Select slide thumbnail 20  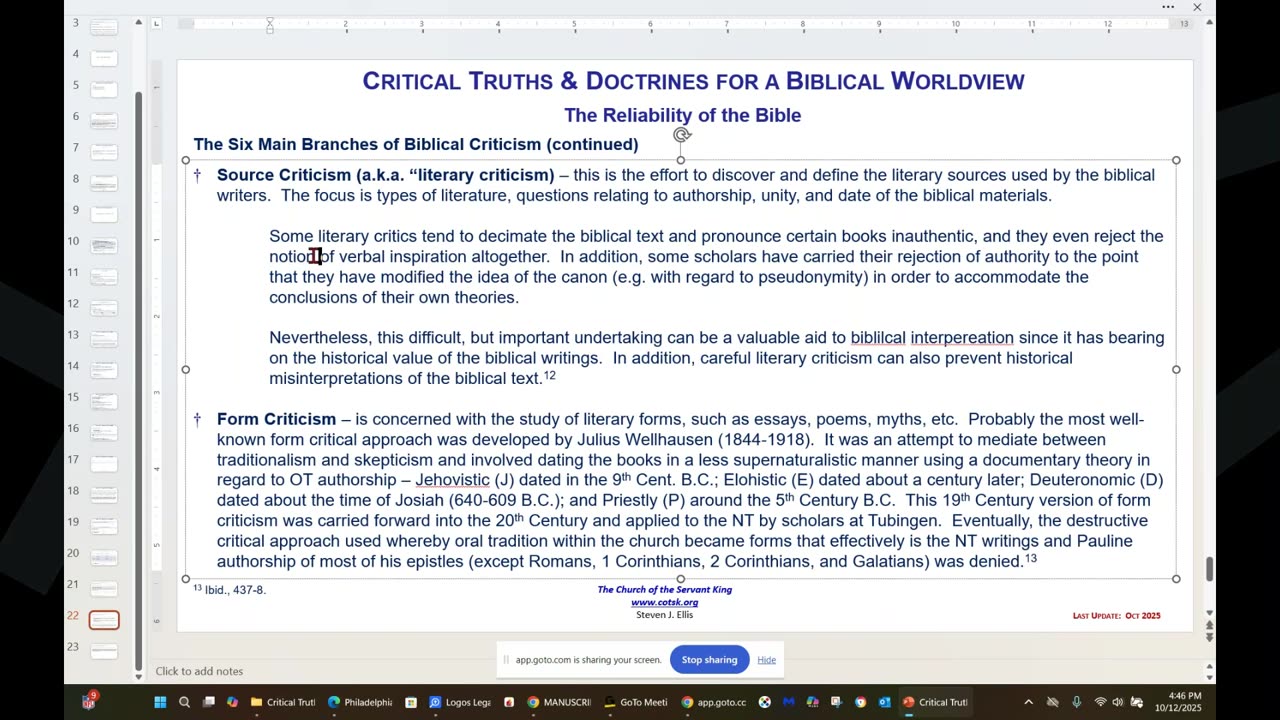(104, 556)
